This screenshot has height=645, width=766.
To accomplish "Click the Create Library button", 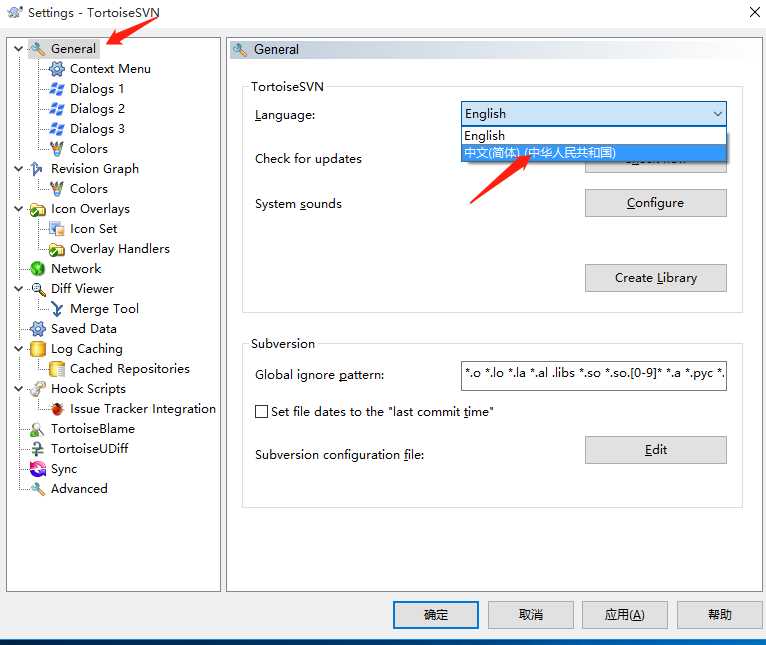I will (656, 278).
